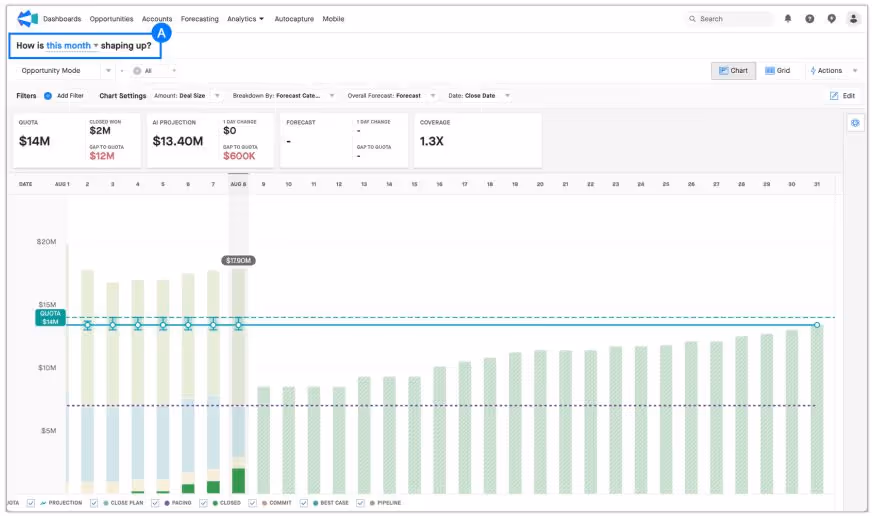Click the settings gear icon on right edge

pos(855,123)
